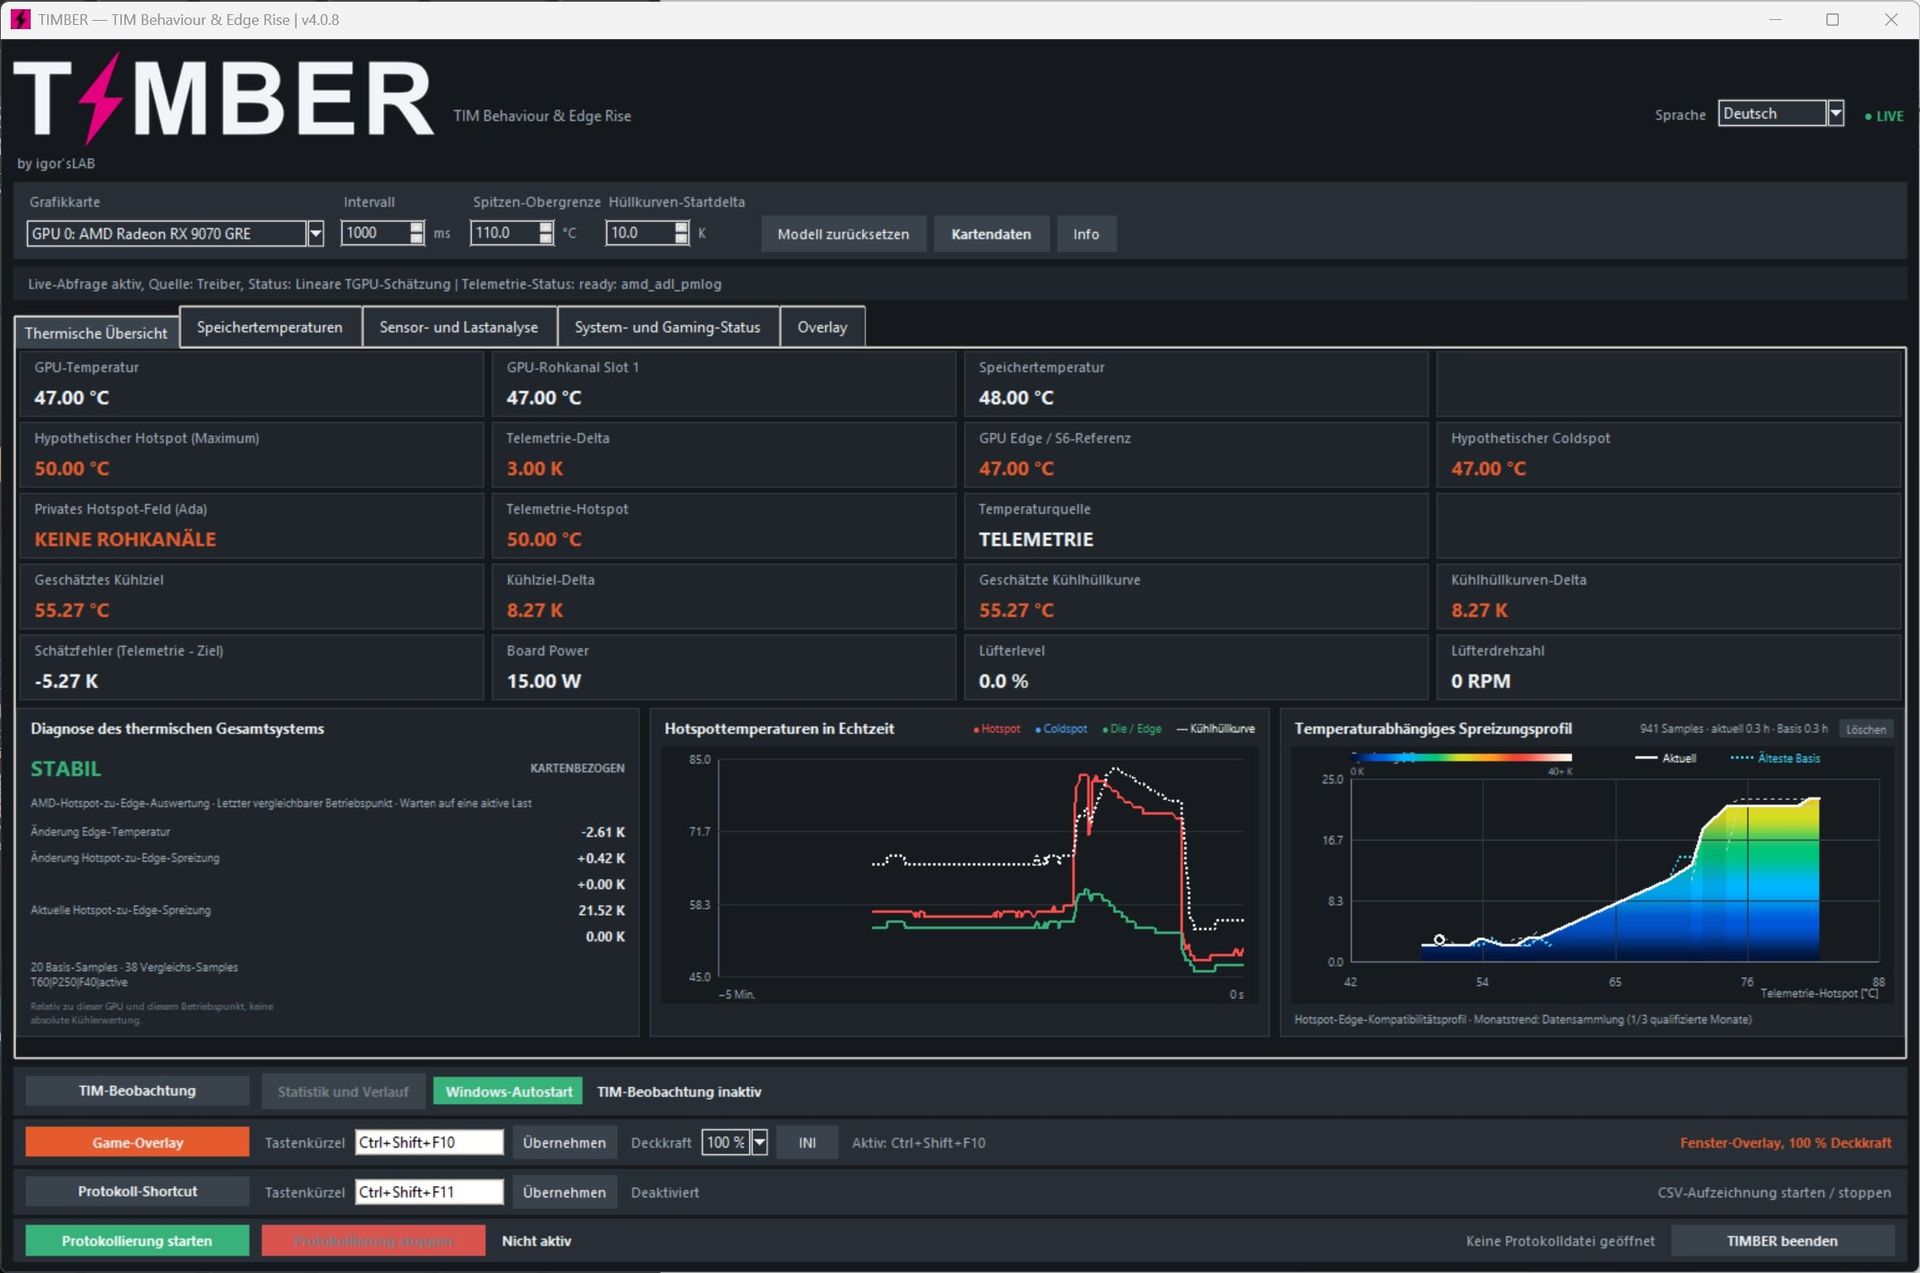
Task: Click Protokollierung stoppen
Action: pos(373,1241)
